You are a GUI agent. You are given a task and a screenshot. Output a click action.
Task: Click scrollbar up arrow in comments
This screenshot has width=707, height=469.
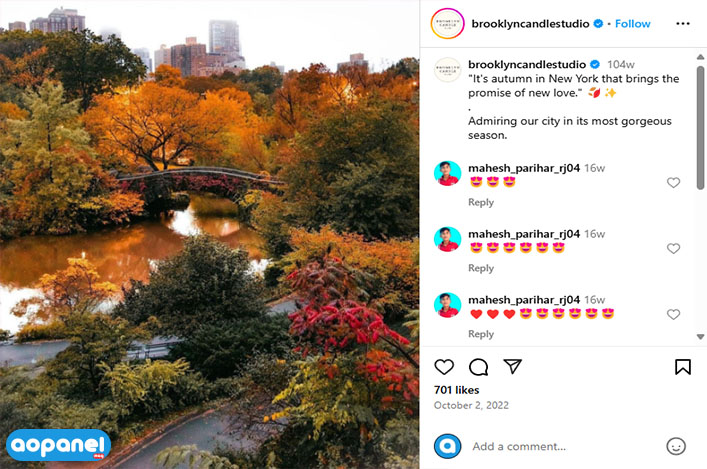[x=700, y=57]
